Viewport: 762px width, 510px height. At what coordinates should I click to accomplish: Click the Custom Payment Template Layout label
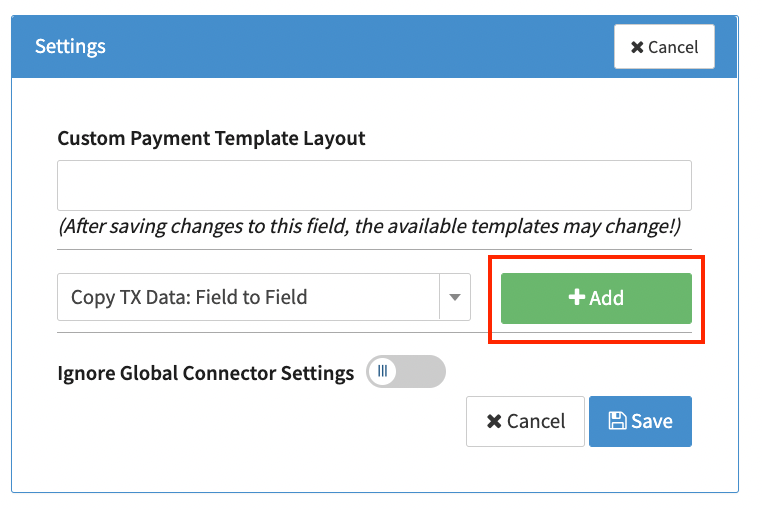211,138
